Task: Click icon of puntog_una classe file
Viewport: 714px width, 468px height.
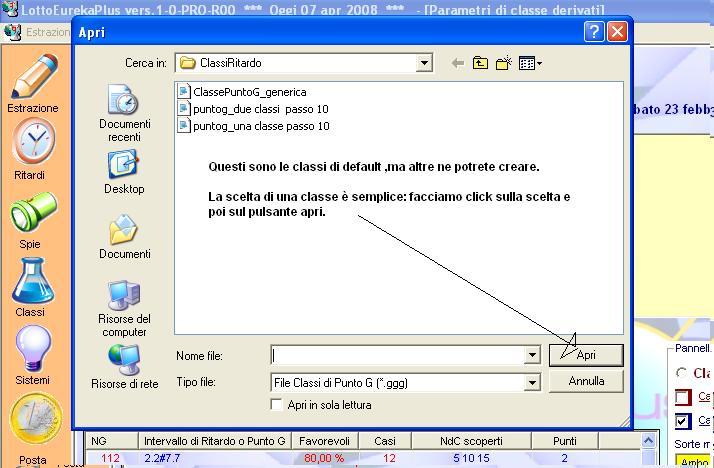Action: click(184, 126)
